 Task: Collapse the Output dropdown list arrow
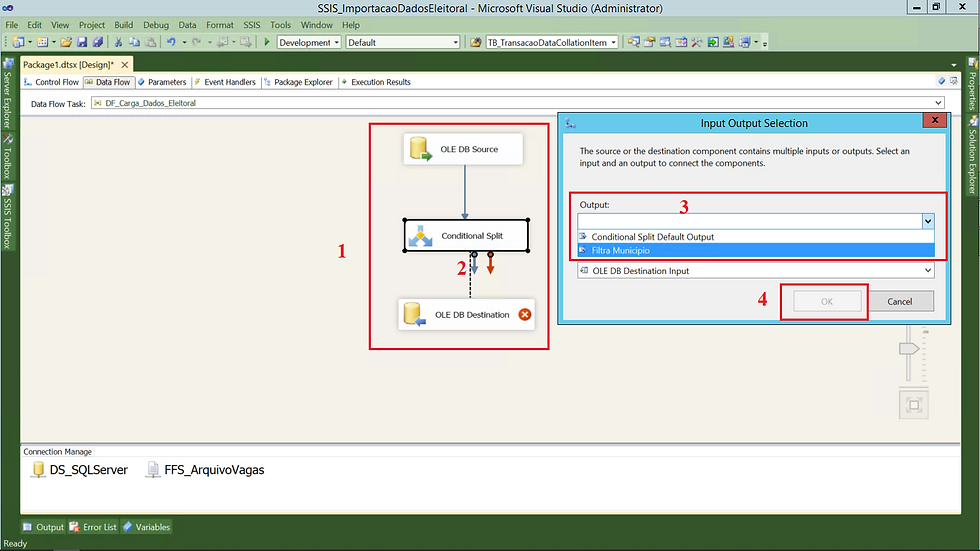click(x=928, y=221)
